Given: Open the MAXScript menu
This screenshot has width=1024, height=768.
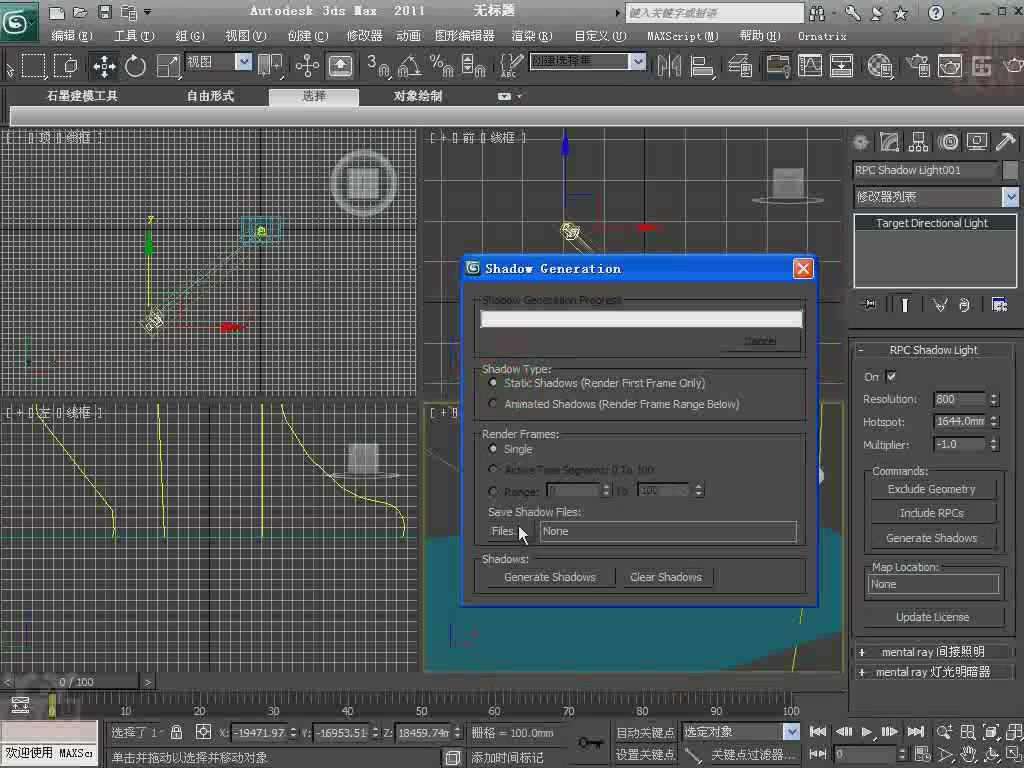Looking at the screenshot, I should tap(682, 36).
